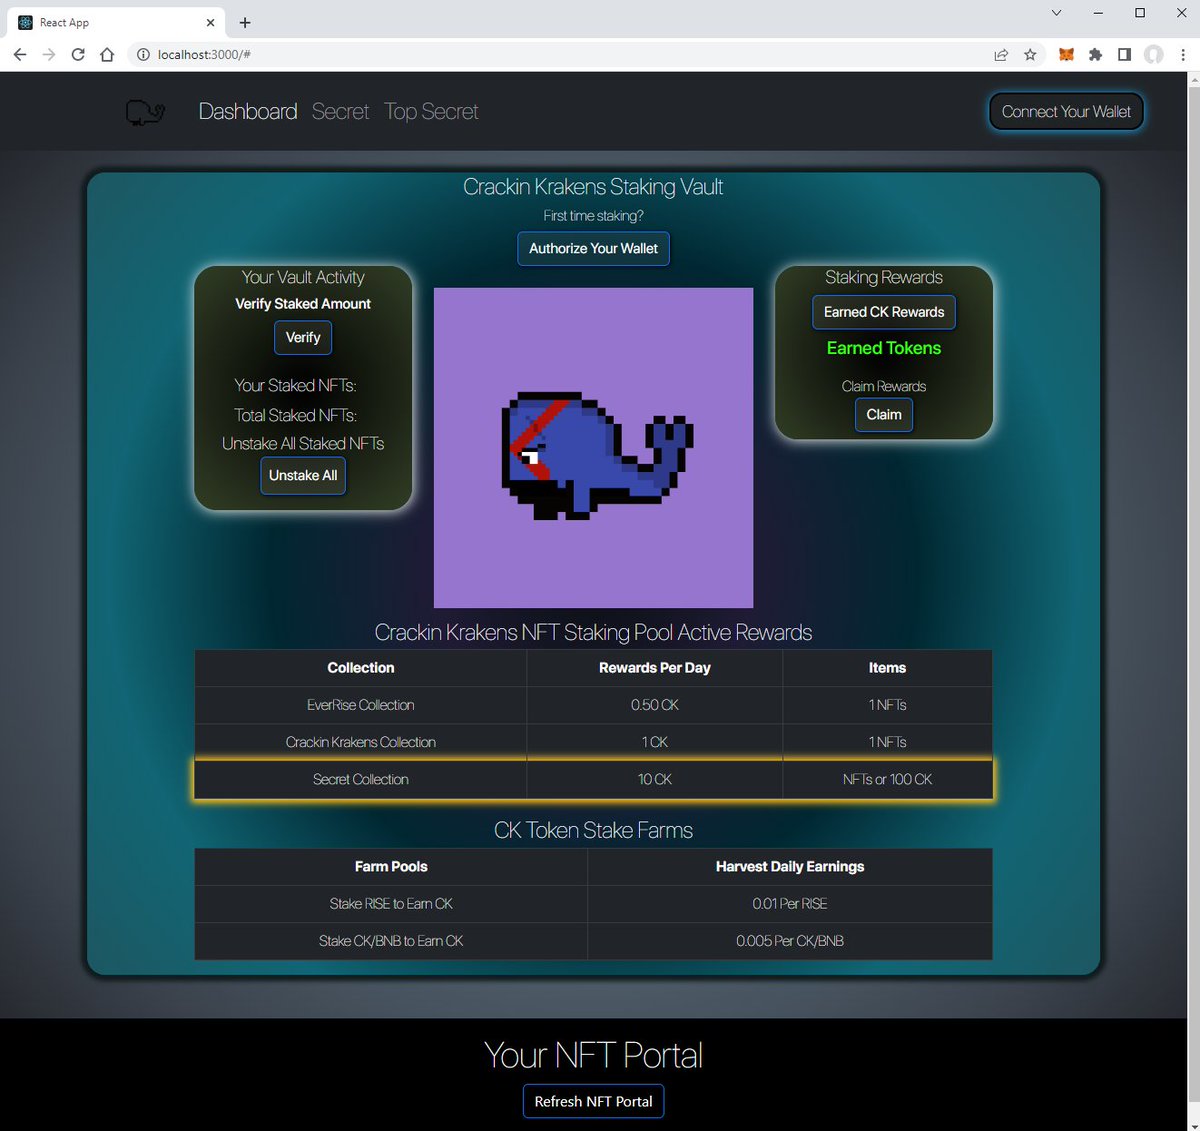Click Verify to check staked amount
Screen dimensions: 1200x1131
click(302, 337)
